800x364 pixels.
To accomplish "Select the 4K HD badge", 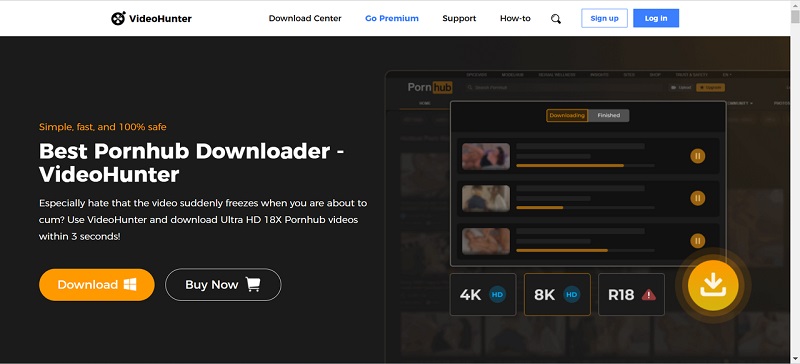I will (483, 295).
